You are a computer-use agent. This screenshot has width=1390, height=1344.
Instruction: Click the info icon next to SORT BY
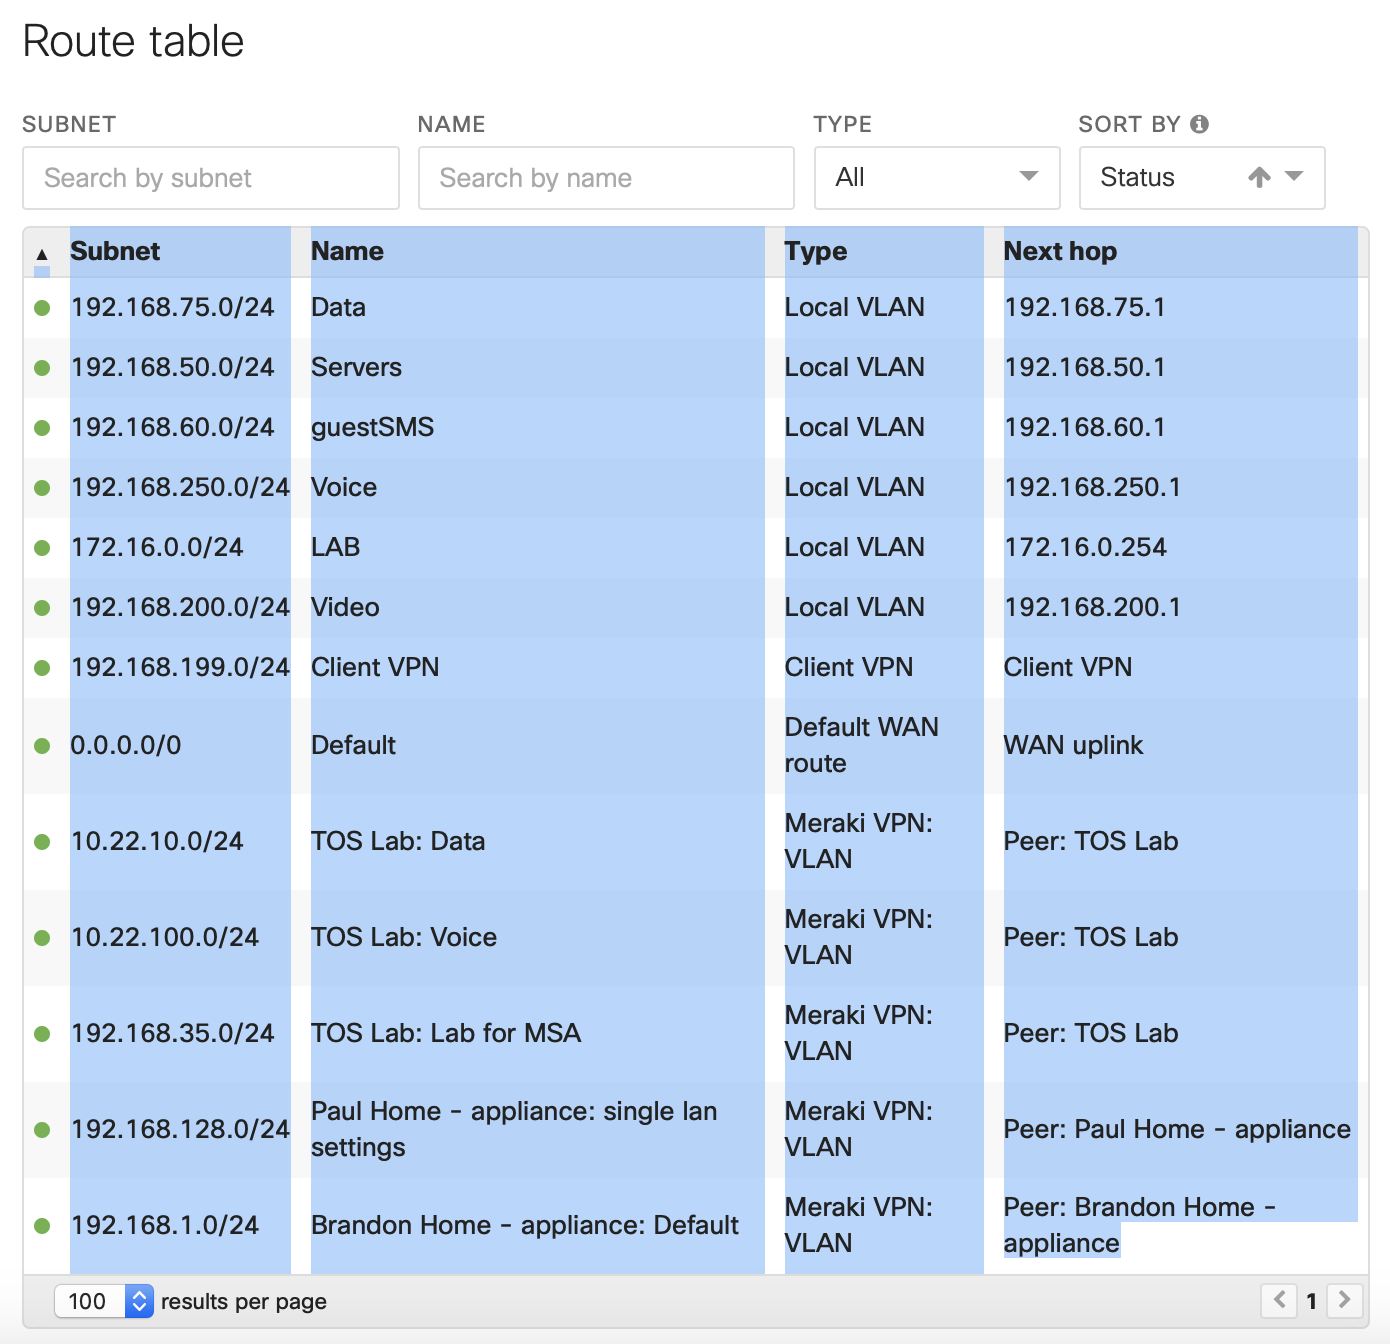(x=1199, y=124)
